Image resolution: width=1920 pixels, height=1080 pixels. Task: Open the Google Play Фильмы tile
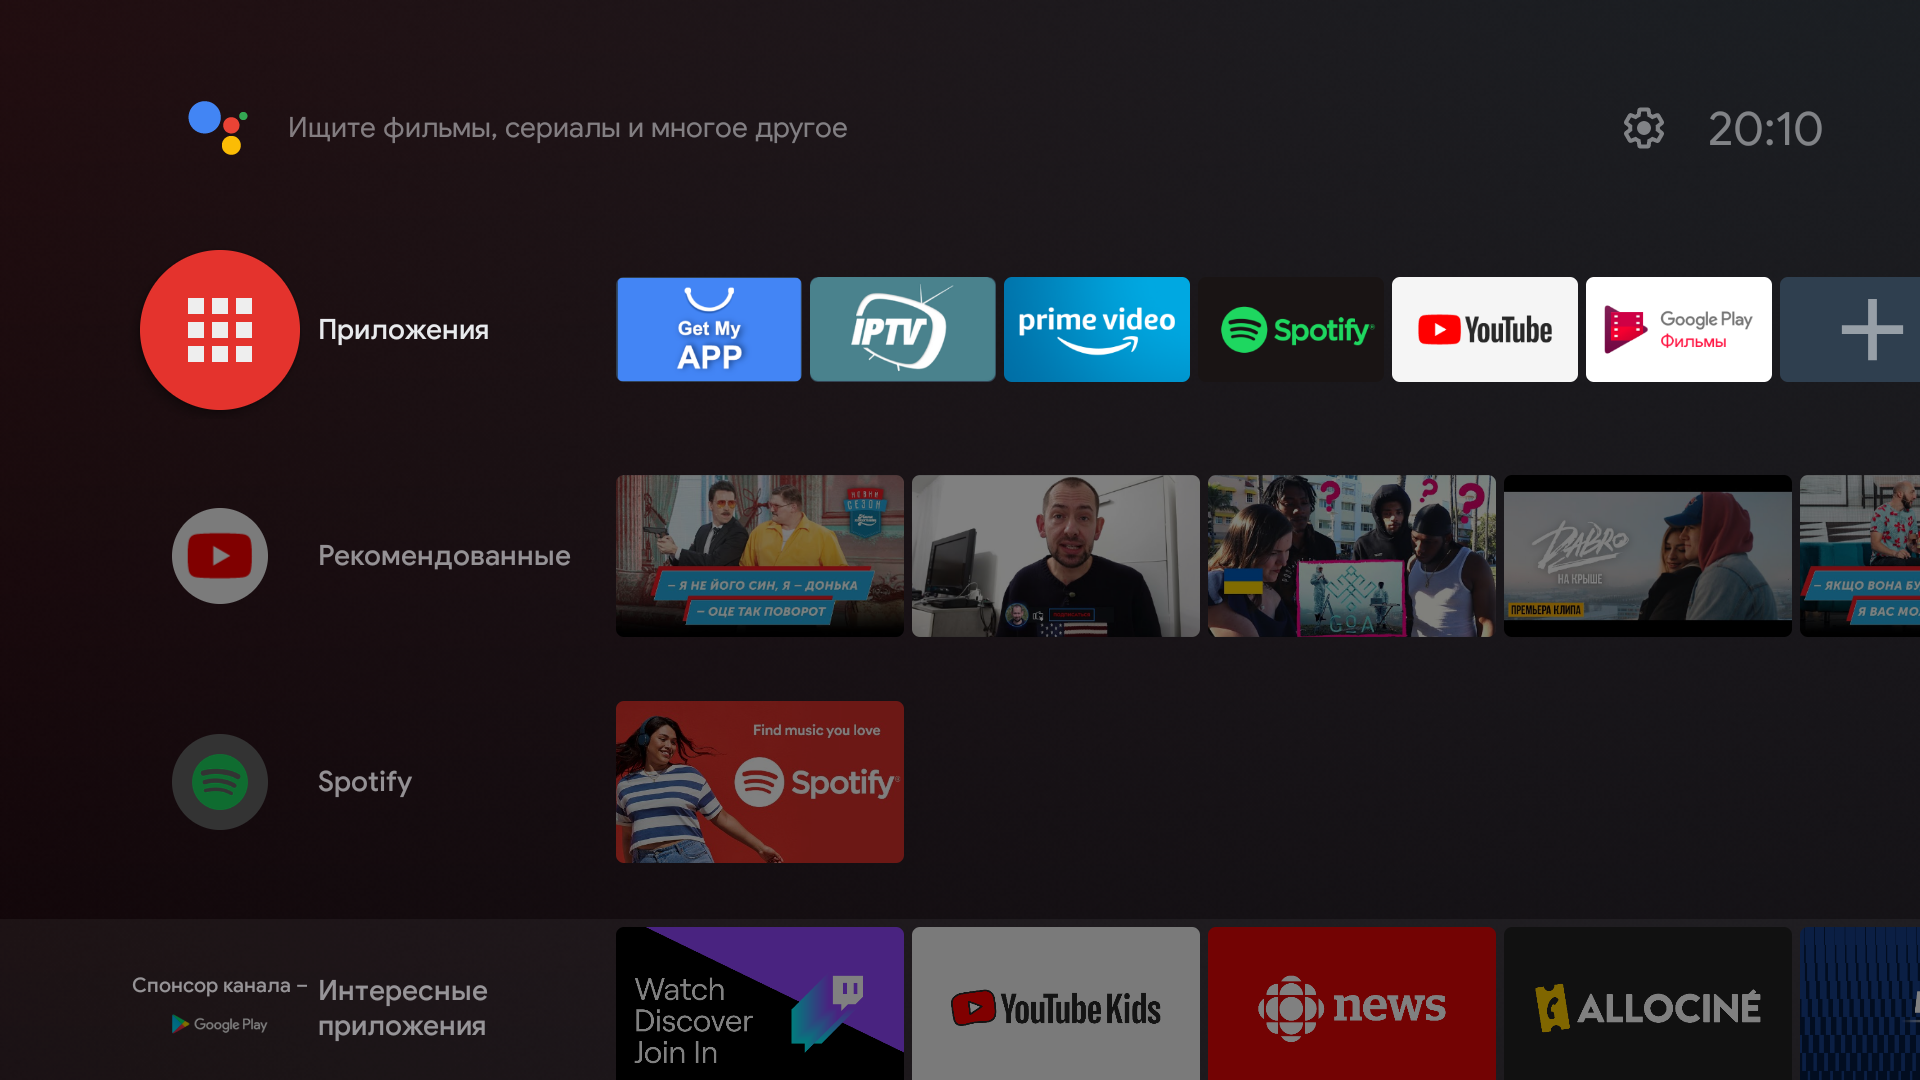1679,329
